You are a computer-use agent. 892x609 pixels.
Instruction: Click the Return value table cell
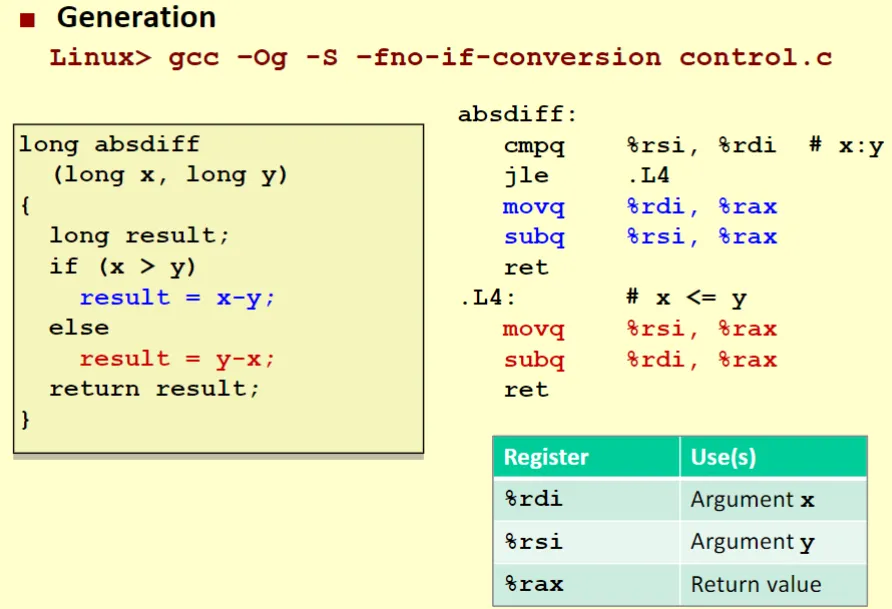coord(755,584)
